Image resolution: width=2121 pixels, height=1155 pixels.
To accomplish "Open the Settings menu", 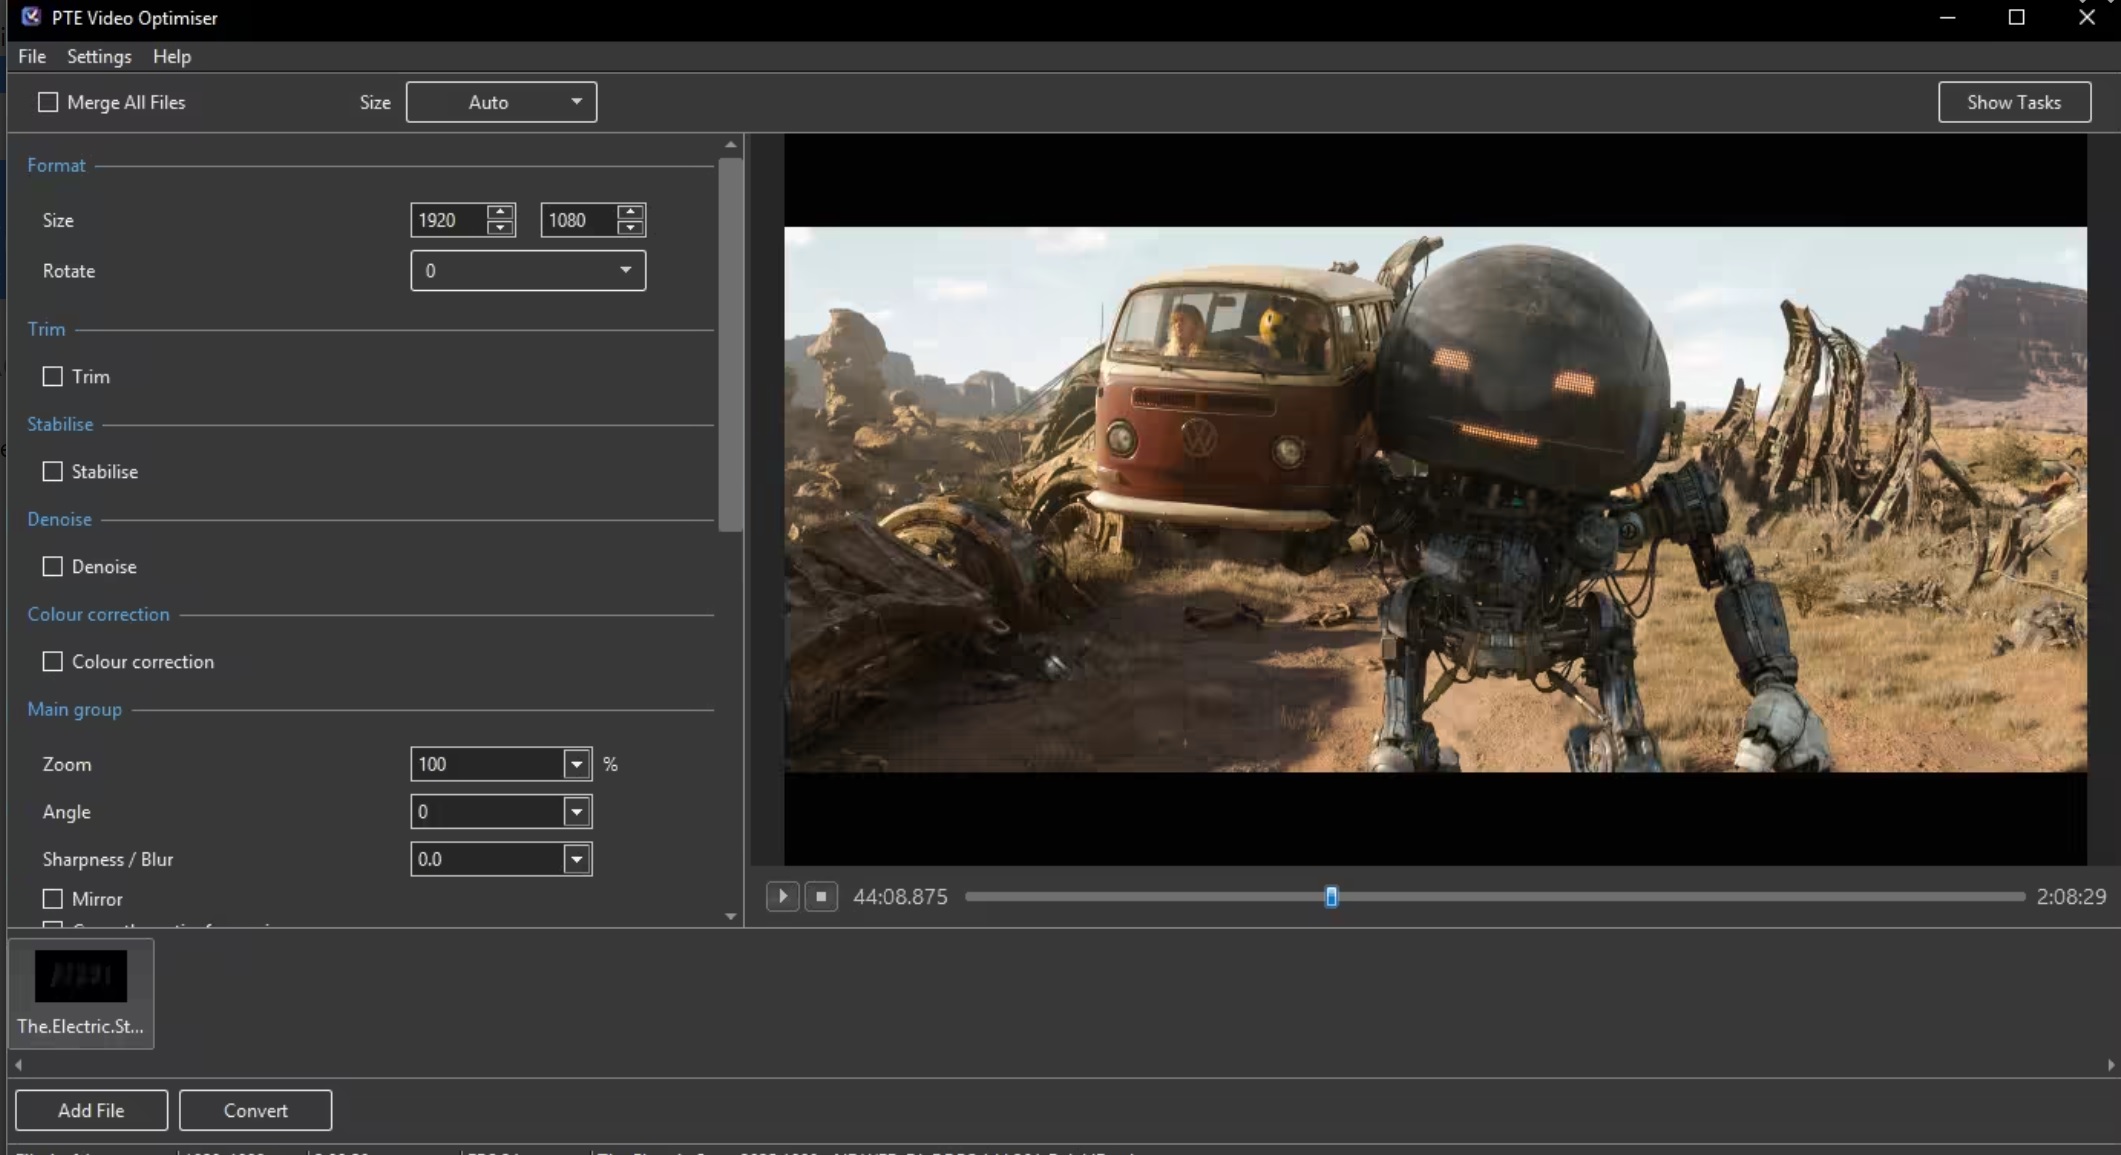I will (x=99, y=56).
